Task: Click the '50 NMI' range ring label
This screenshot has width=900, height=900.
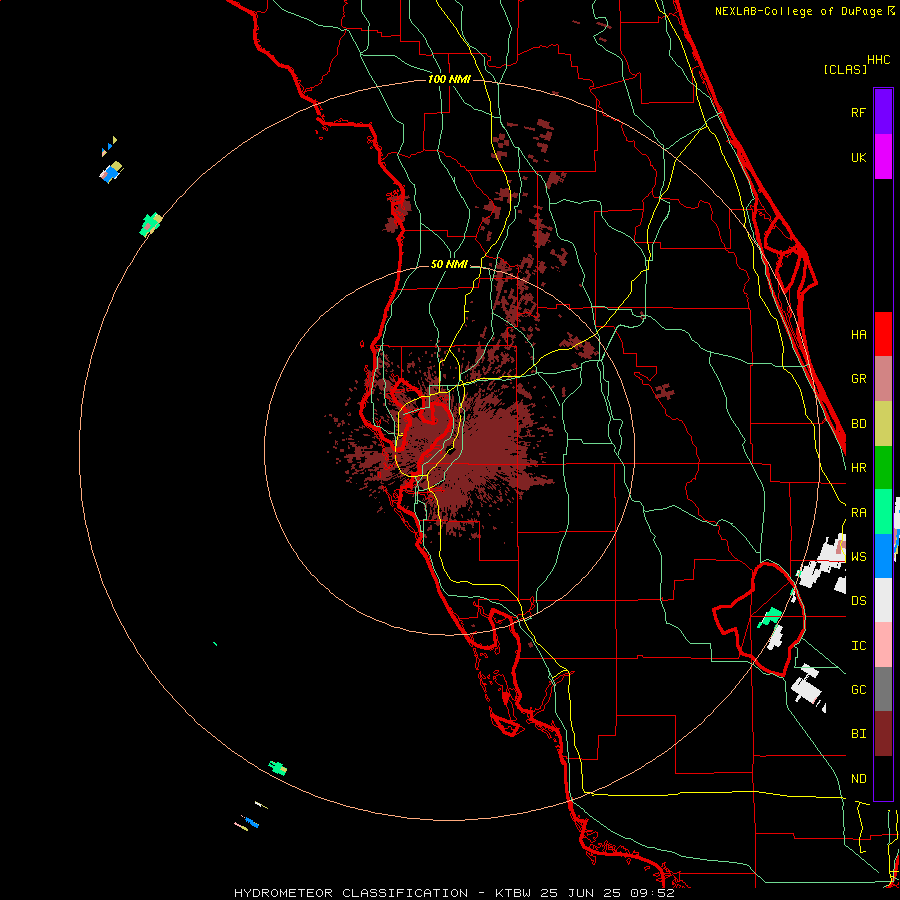Action: (449, 264)
